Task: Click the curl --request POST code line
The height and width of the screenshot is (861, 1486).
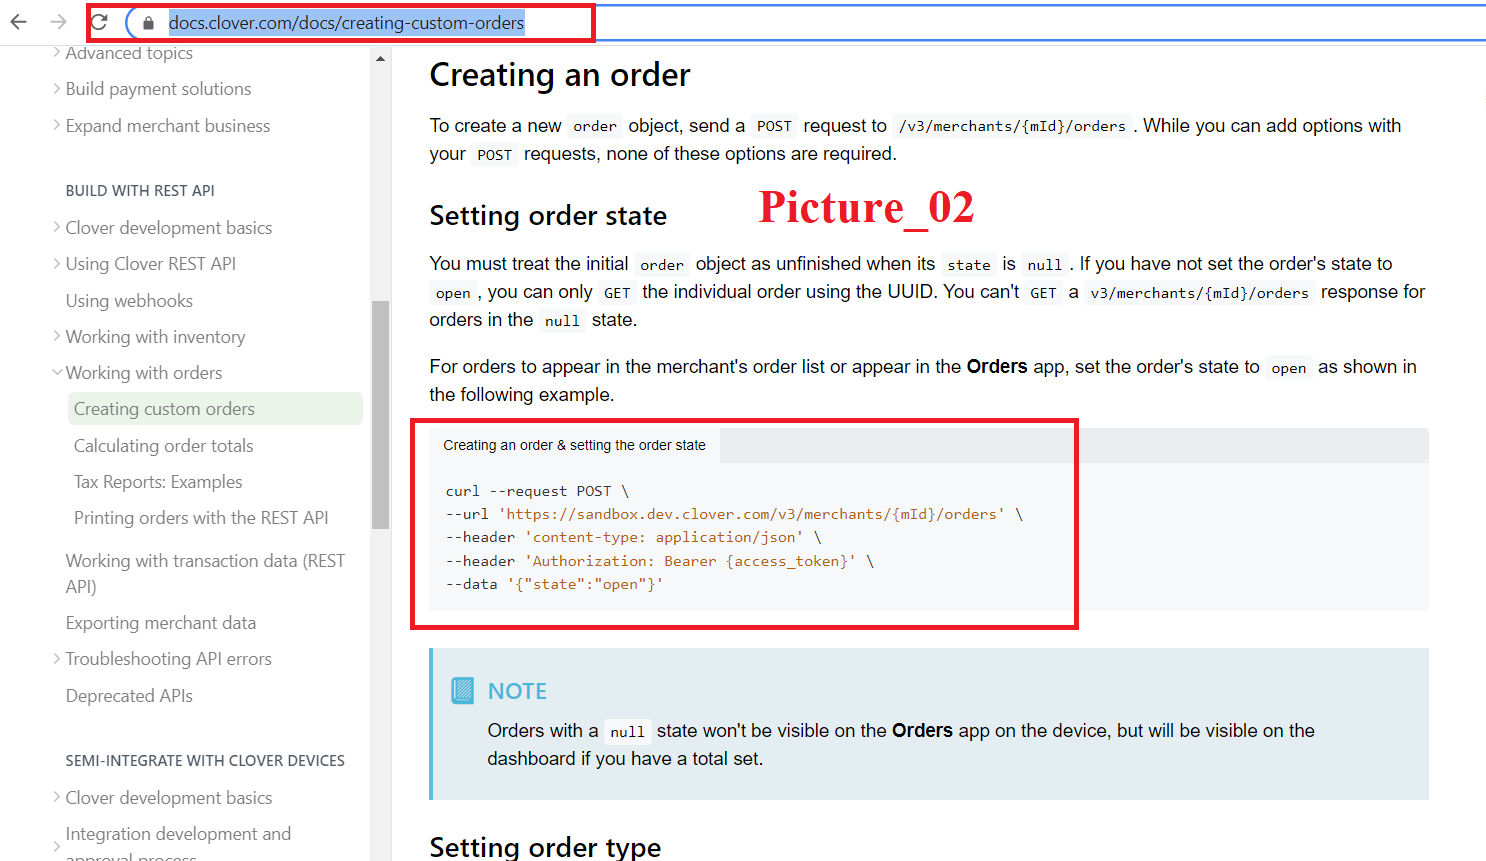Action: pyautogui.click(x=537, y=491)
